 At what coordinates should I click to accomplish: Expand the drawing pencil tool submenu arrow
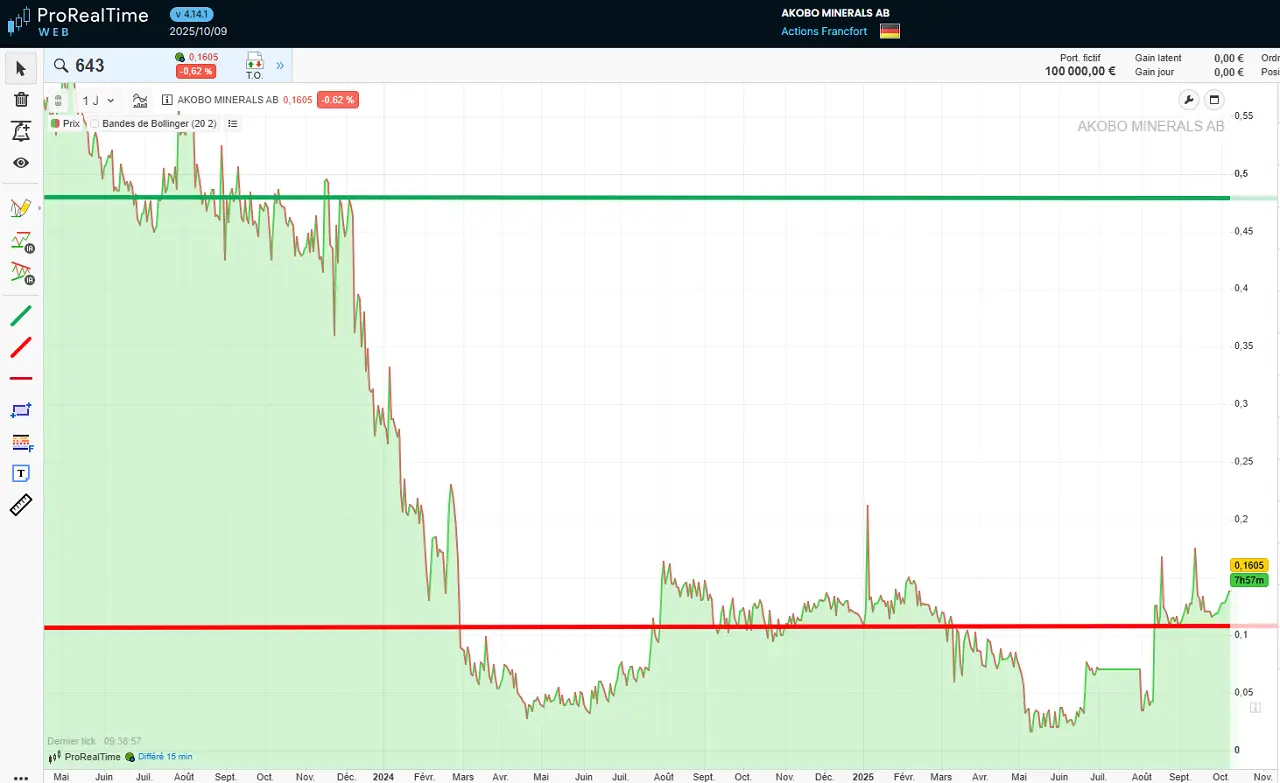pos(39,209)
